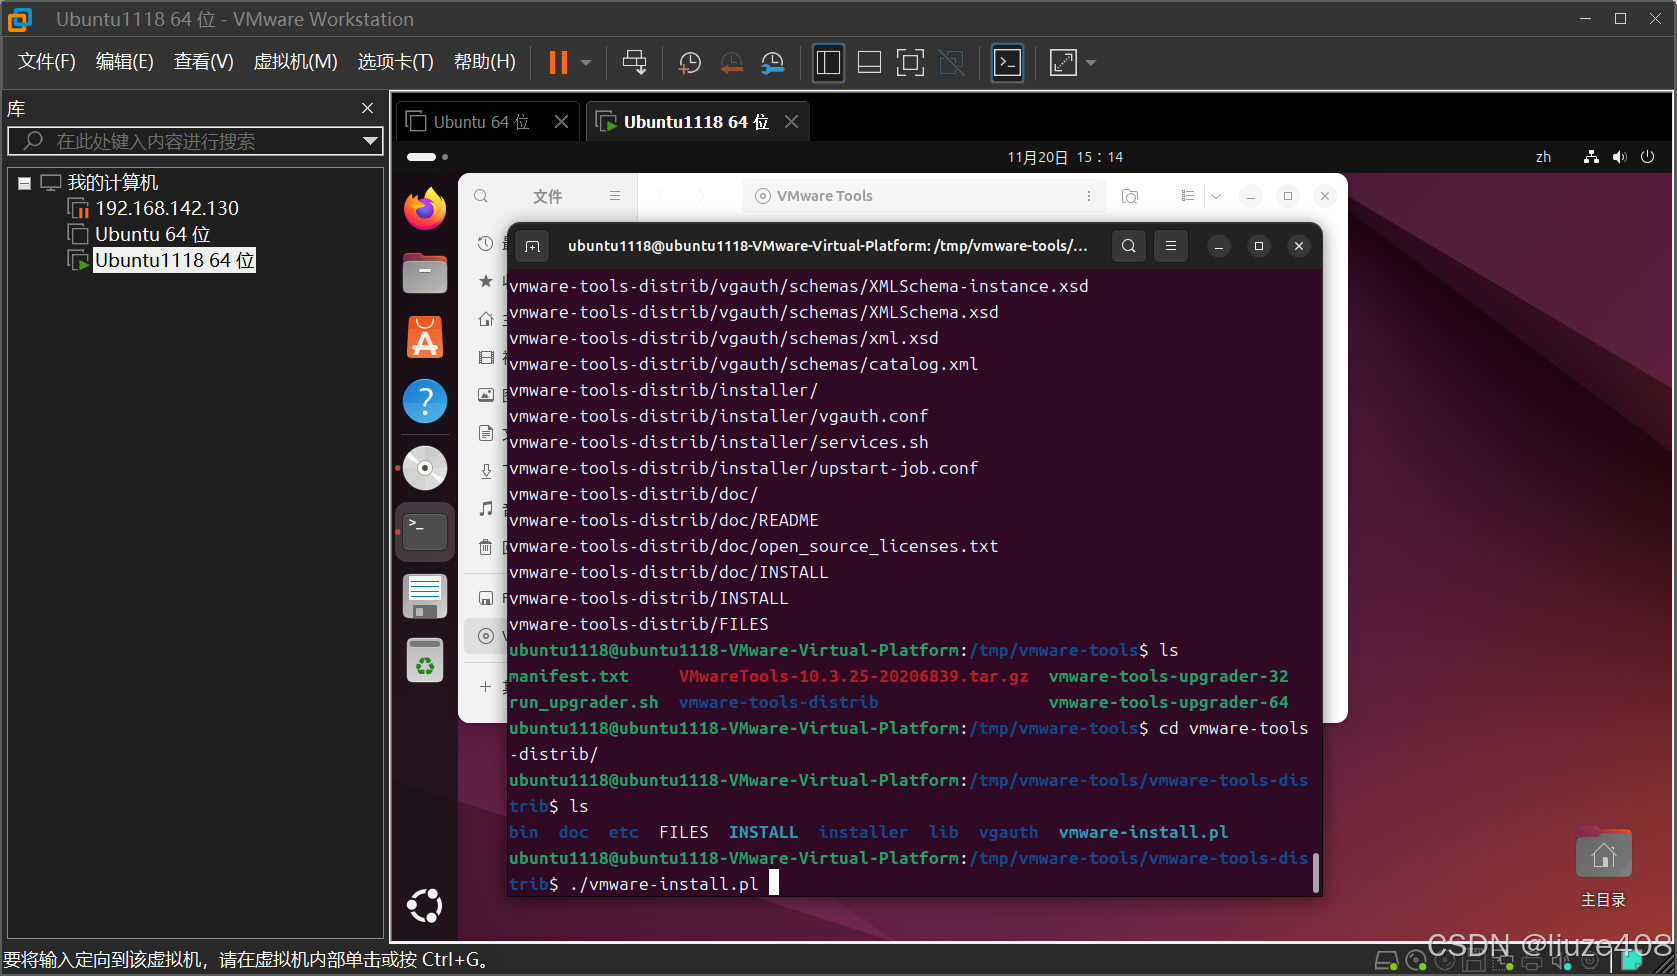This screenshot has width=1677, height=976.
Task: Show applications via the Ubuntu logo icon
Action: coord(425,906)
